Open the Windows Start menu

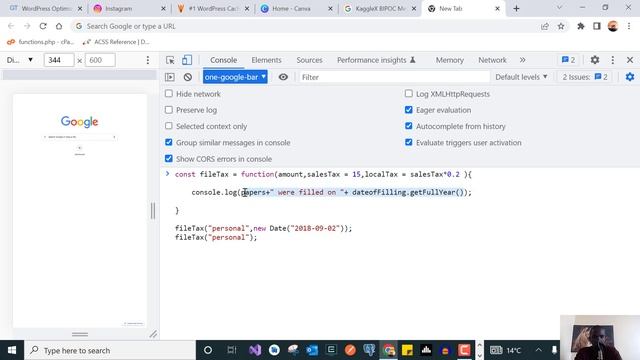click(12, 350)
